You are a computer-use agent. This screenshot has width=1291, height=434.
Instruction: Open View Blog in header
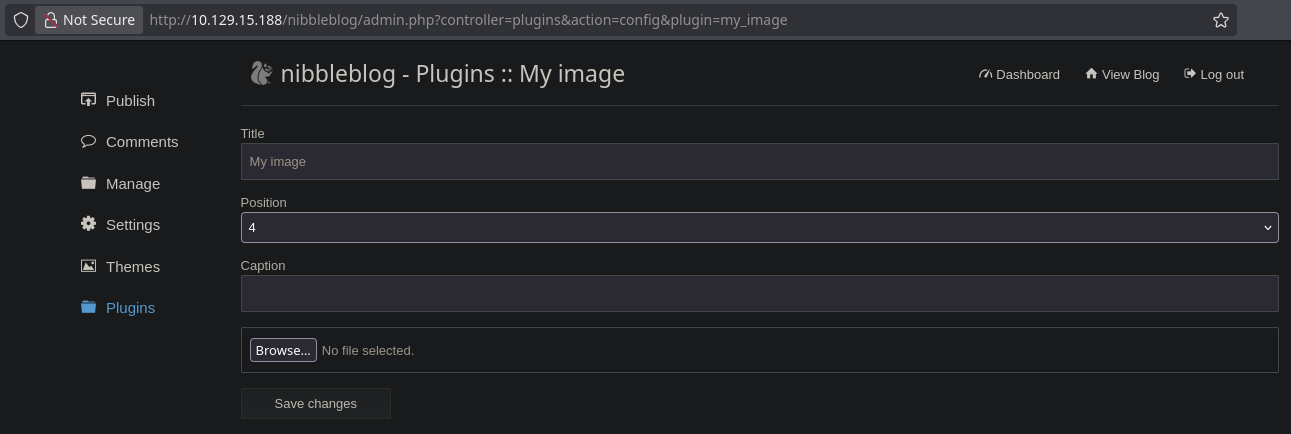(1122, 74)
